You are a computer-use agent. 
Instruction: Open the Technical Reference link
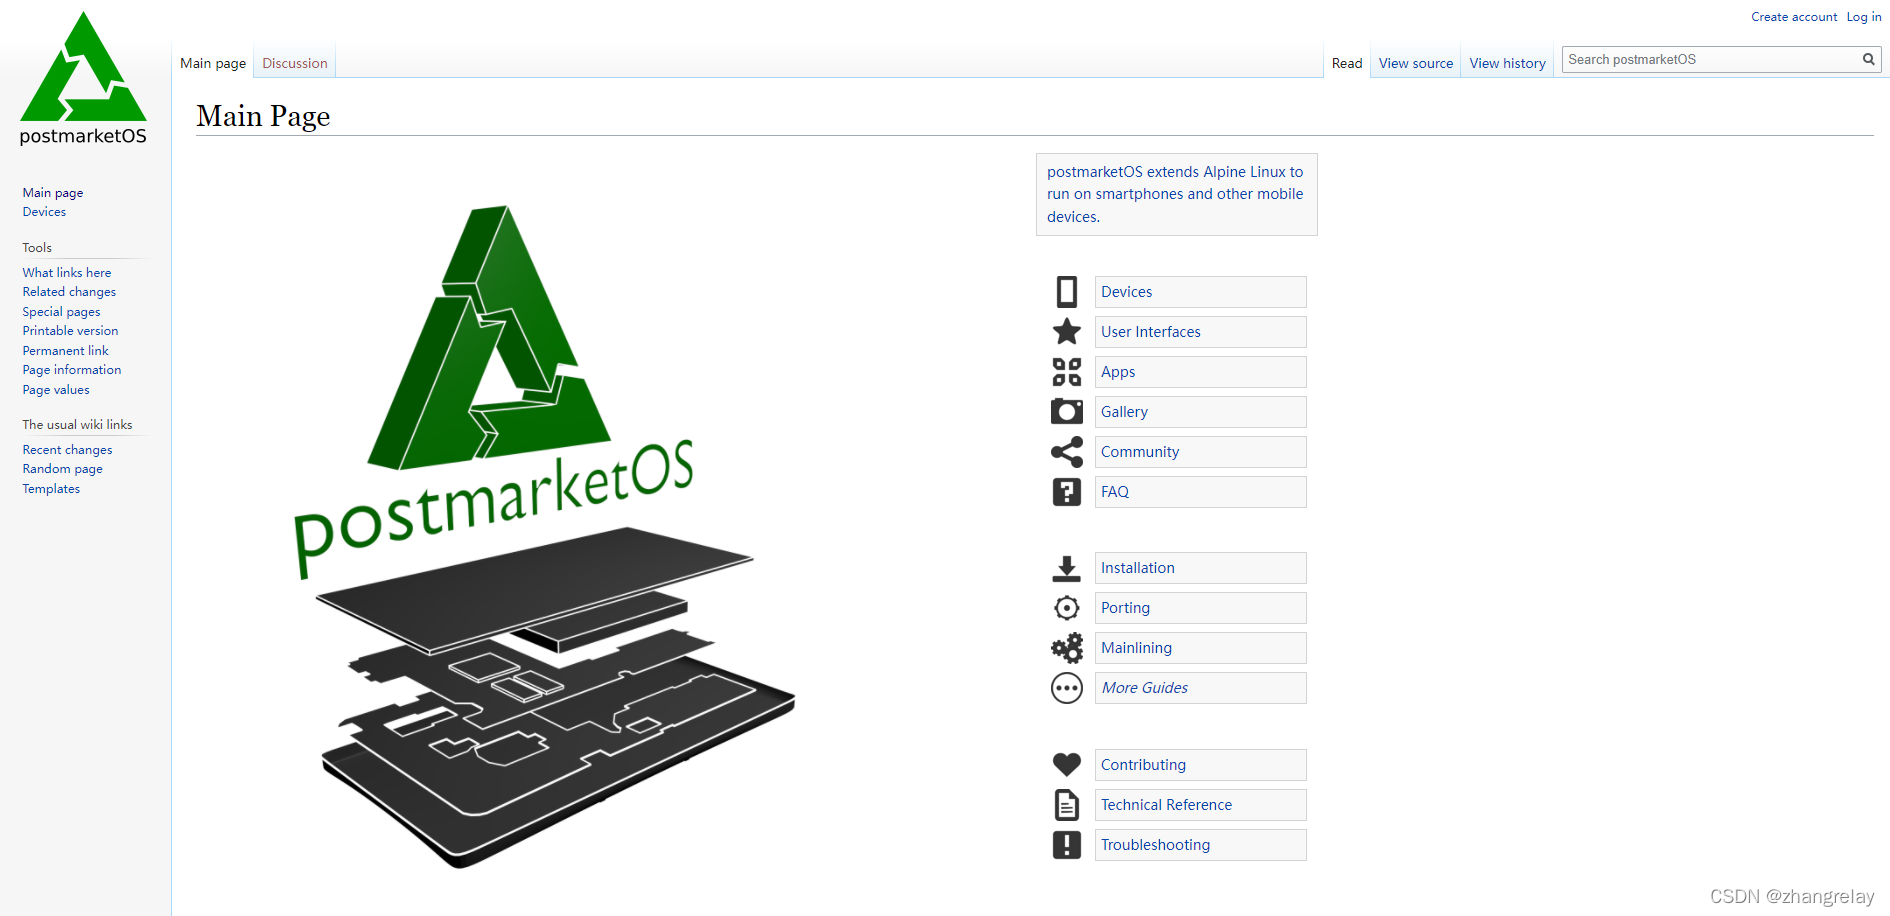click(1166, 805)
